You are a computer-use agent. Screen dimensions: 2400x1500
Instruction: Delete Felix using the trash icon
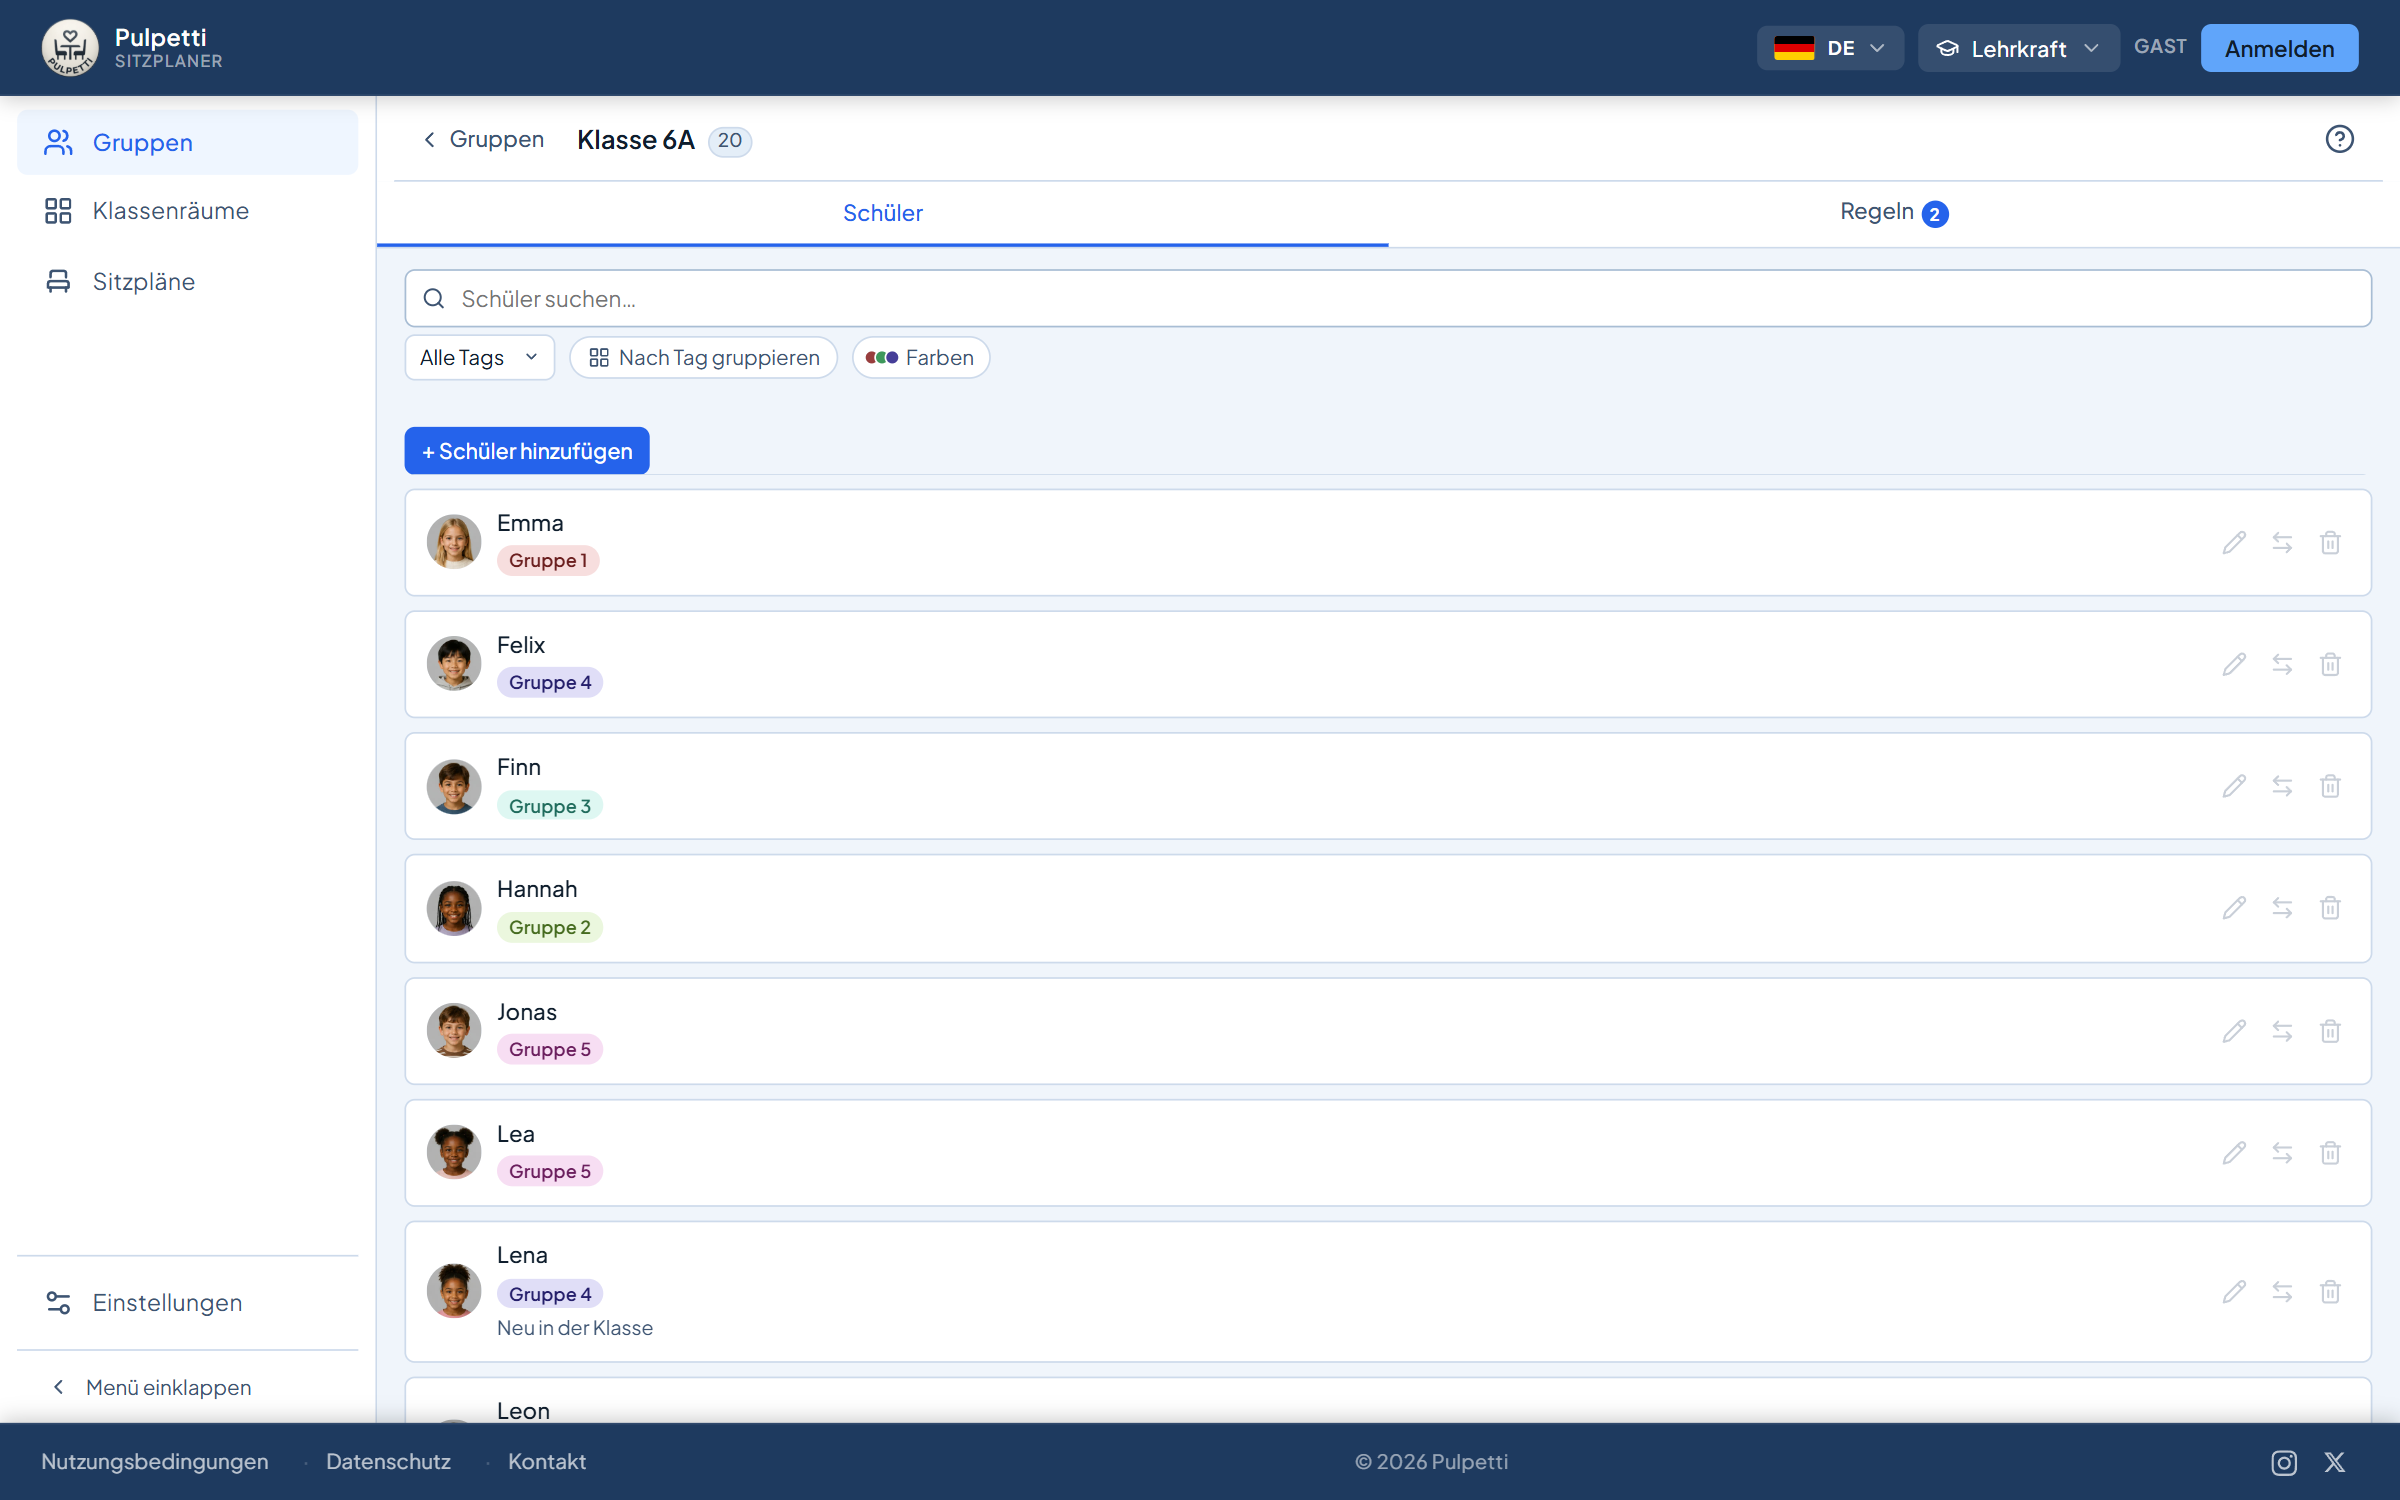click(2330, 665)
